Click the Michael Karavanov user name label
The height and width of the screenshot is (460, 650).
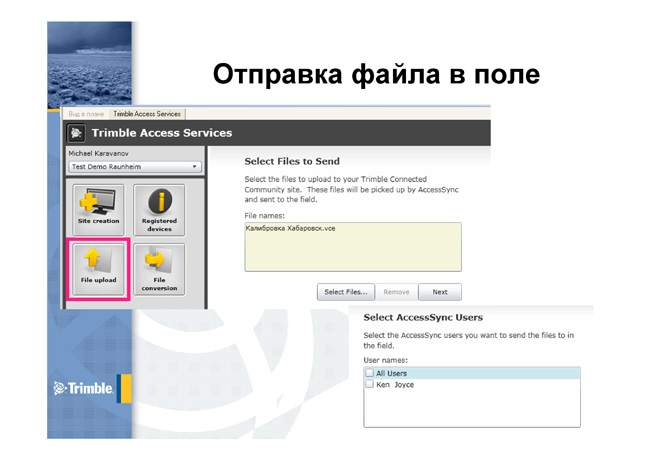click(99, 153)
